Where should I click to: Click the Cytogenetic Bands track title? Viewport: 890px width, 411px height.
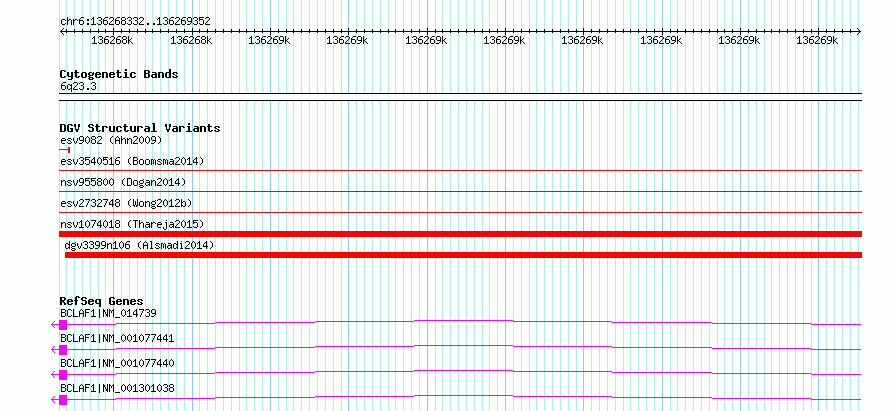(119, 74)
